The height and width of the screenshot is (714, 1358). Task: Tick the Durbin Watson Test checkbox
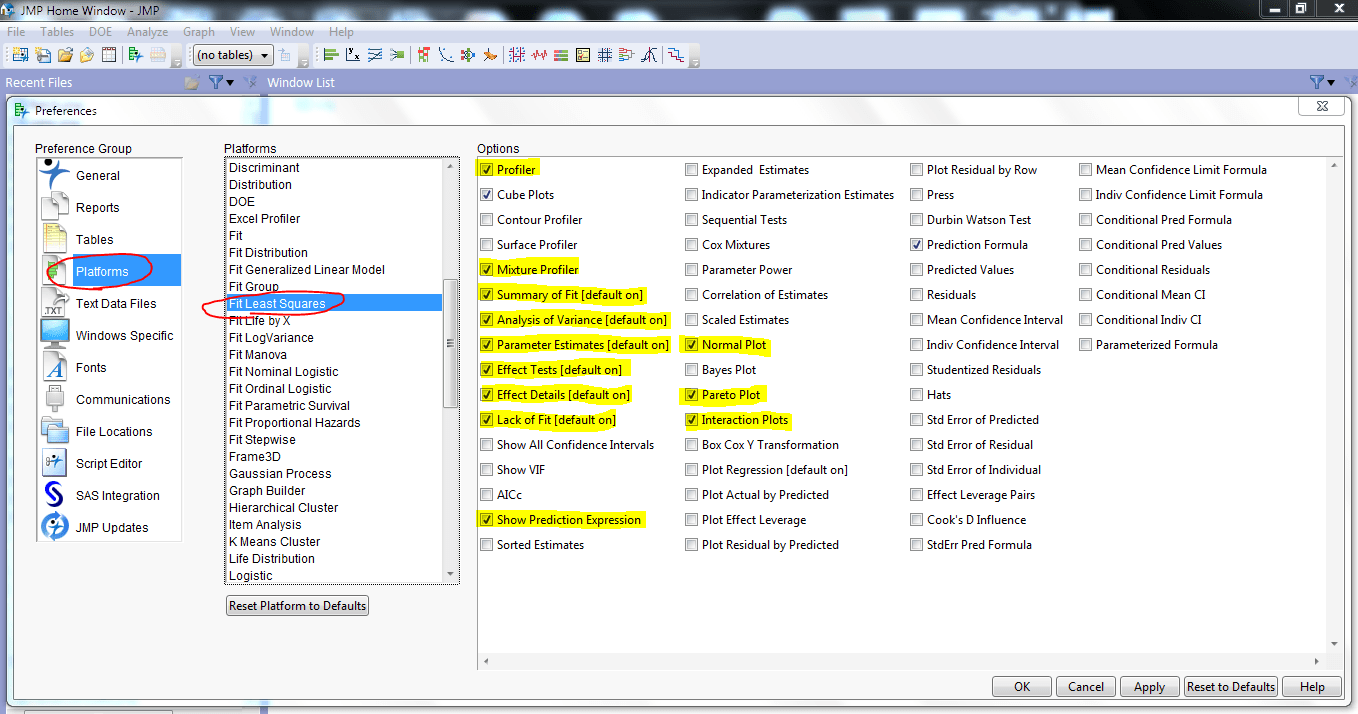pos(917,220)
